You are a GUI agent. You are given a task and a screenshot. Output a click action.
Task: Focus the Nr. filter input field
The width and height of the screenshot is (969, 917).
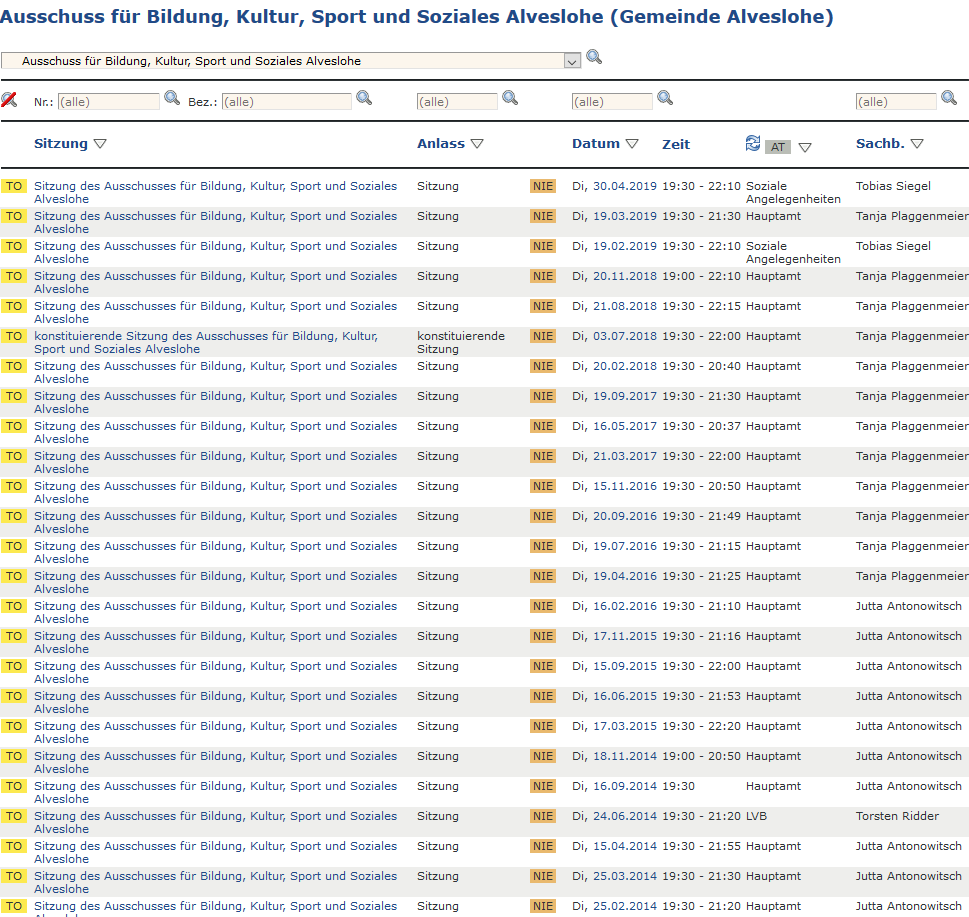click(x=109, y=101)
